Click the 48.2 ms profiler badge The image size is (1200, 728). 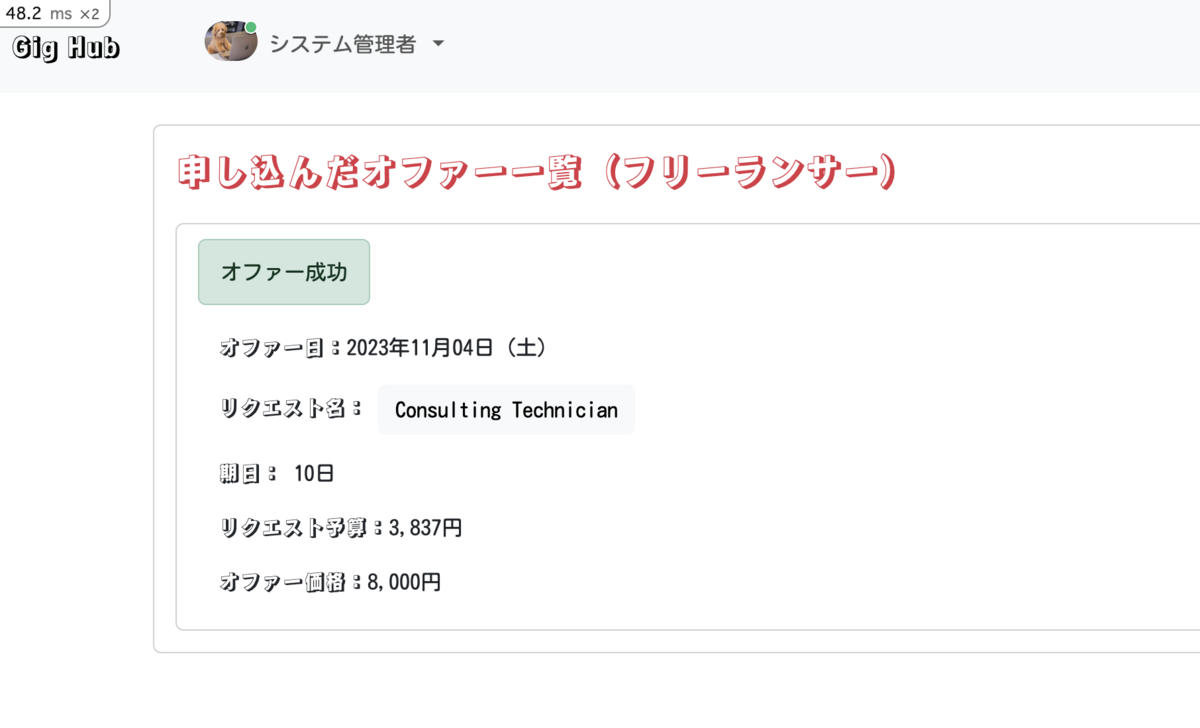(54, 13)
